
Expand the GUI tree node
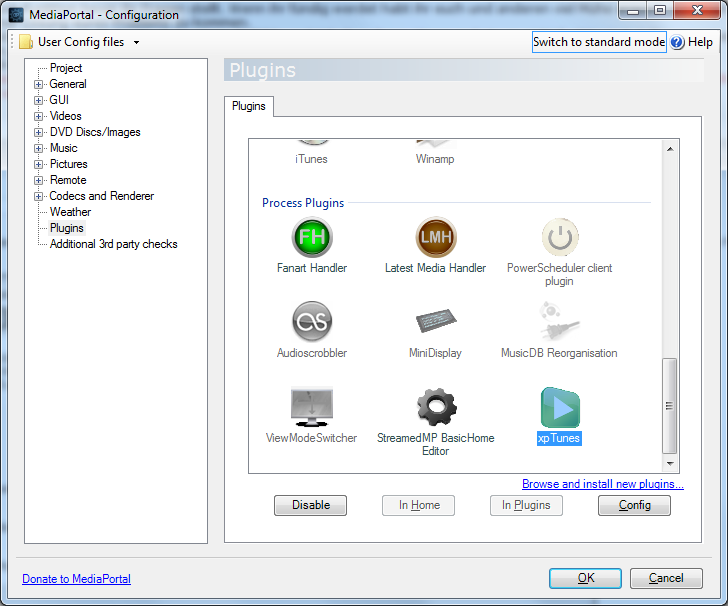point(39,100)
